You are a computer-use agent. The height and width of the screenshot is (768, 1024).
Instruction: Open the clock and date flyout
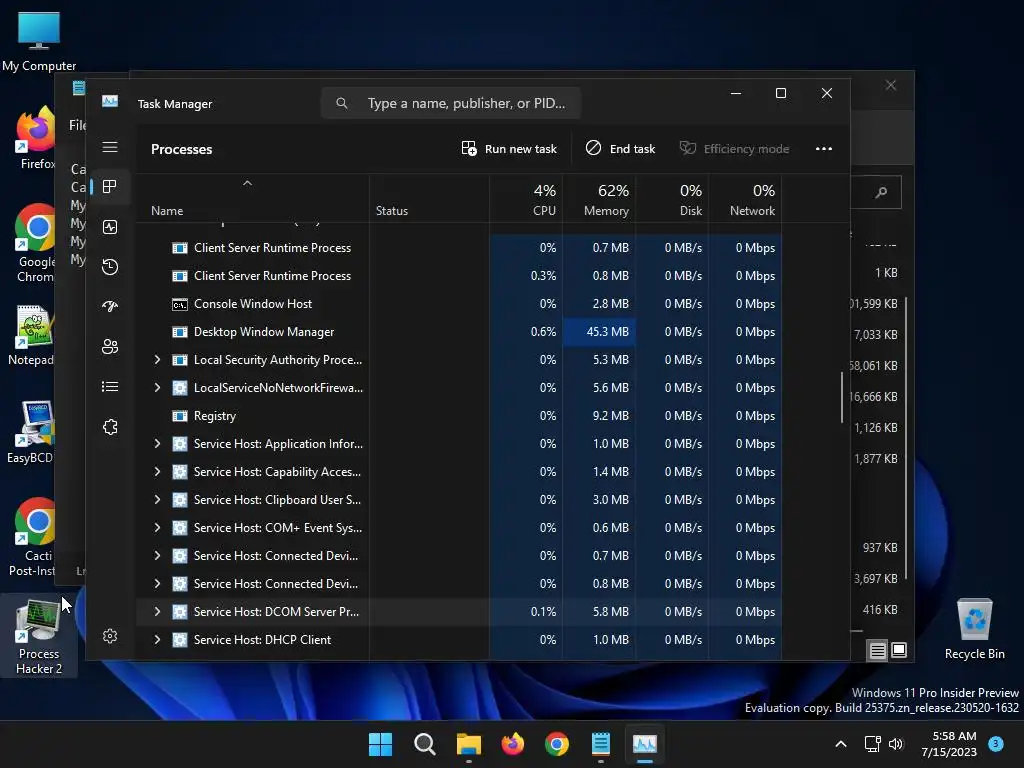pyautogui.click(x=949, y=744)
